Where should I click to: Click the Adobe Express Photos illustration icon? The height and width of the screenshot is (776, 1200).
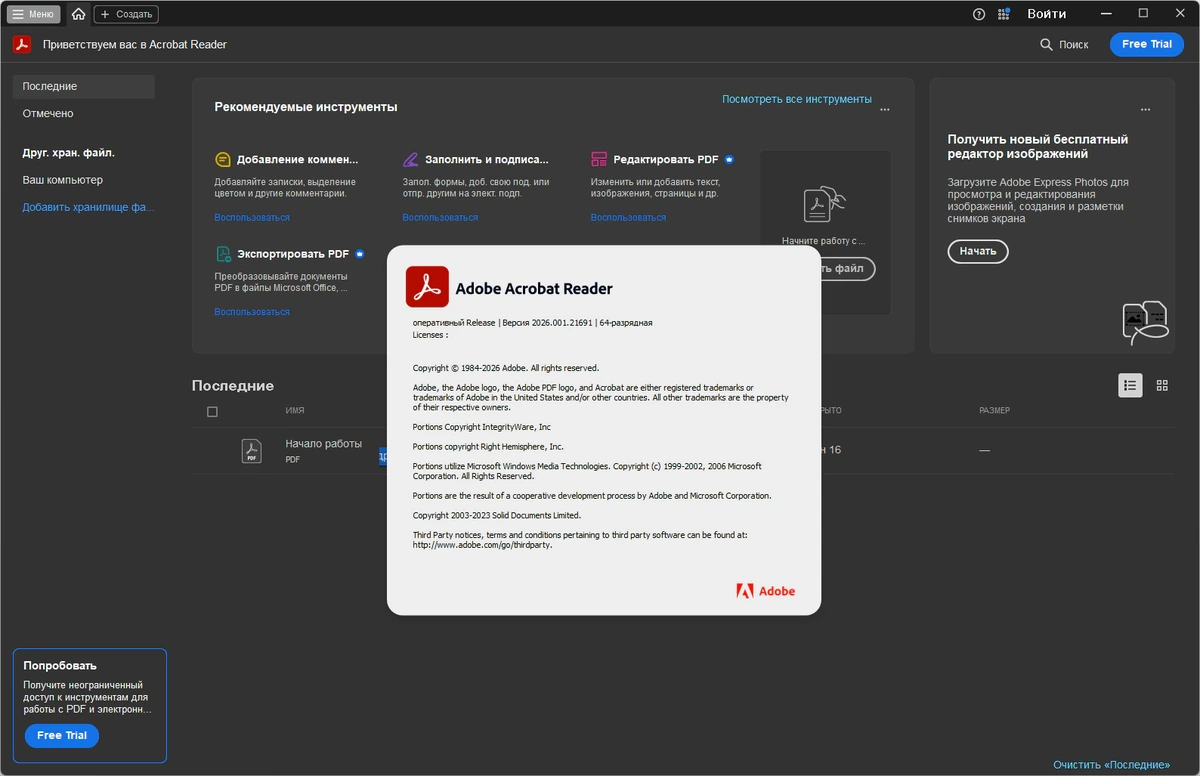[x=1145, y=323]
